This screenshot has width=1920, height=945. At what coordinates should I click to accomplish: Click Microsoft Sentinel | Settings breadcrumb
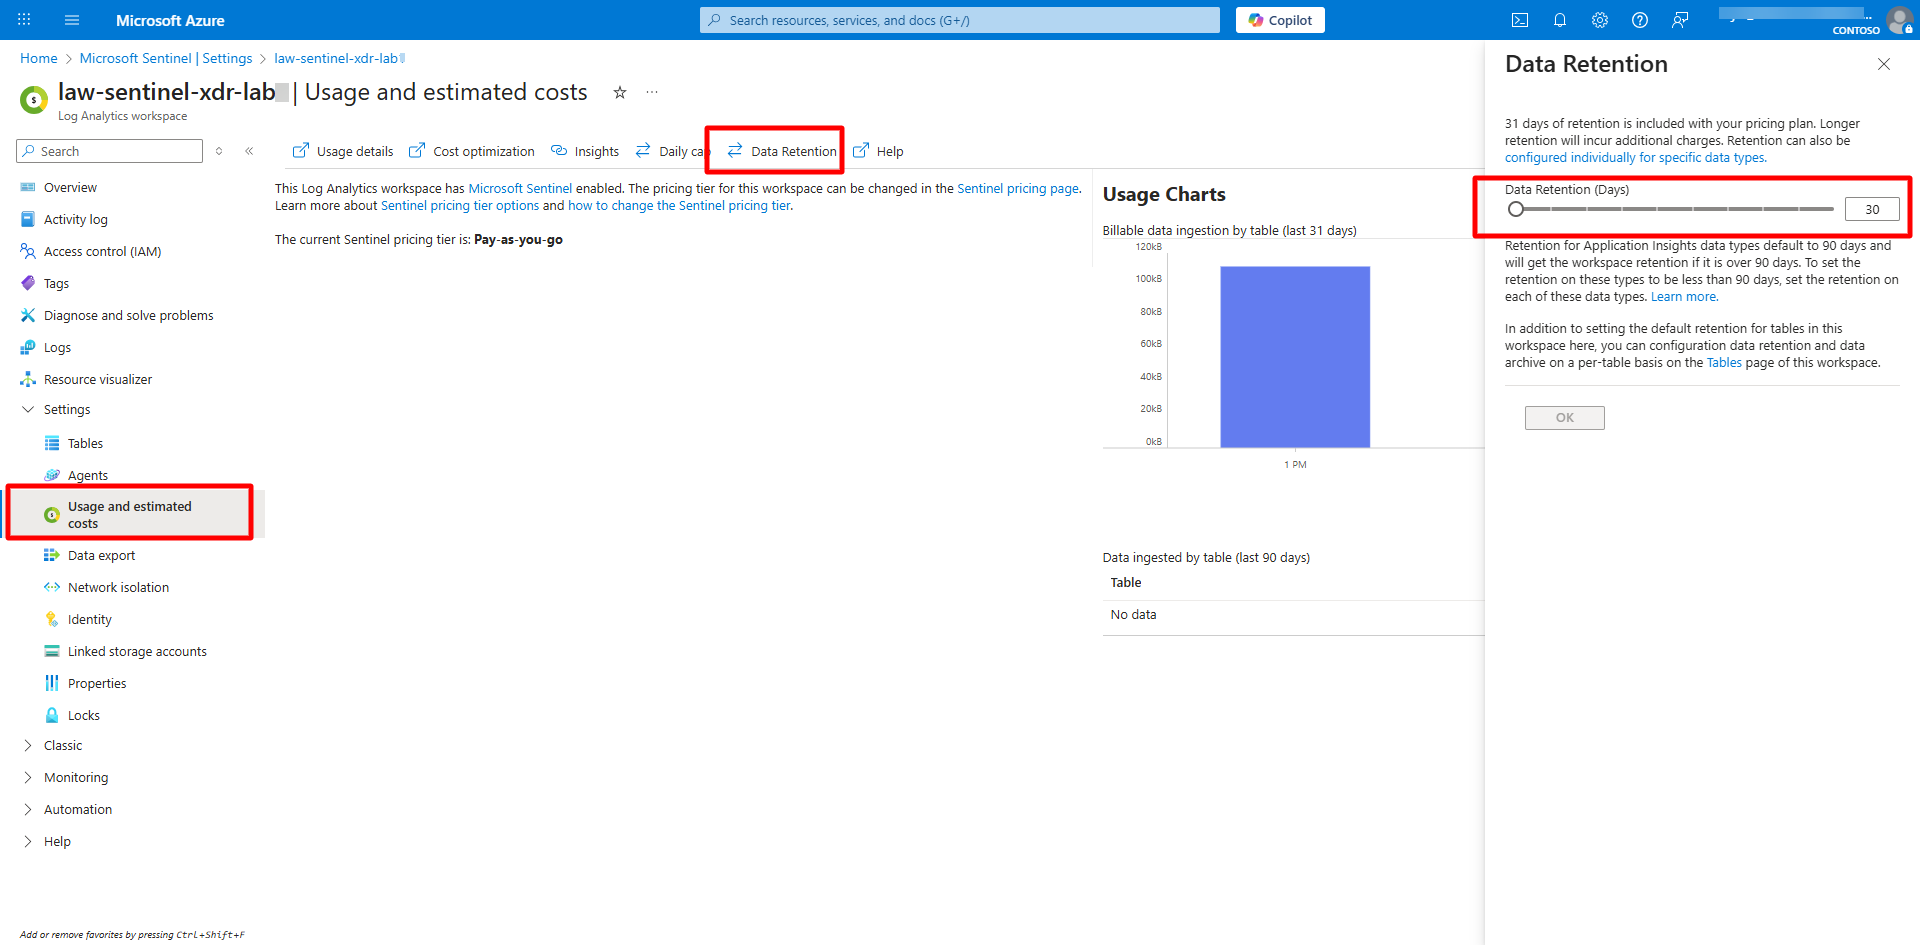click(x=166, y=58)
